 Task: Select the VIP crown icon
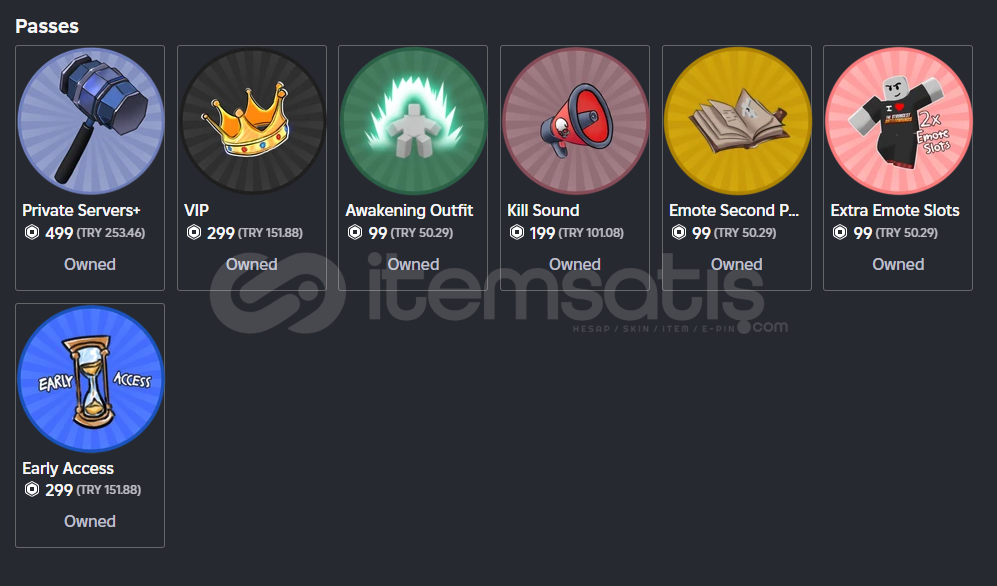[252, 121]
